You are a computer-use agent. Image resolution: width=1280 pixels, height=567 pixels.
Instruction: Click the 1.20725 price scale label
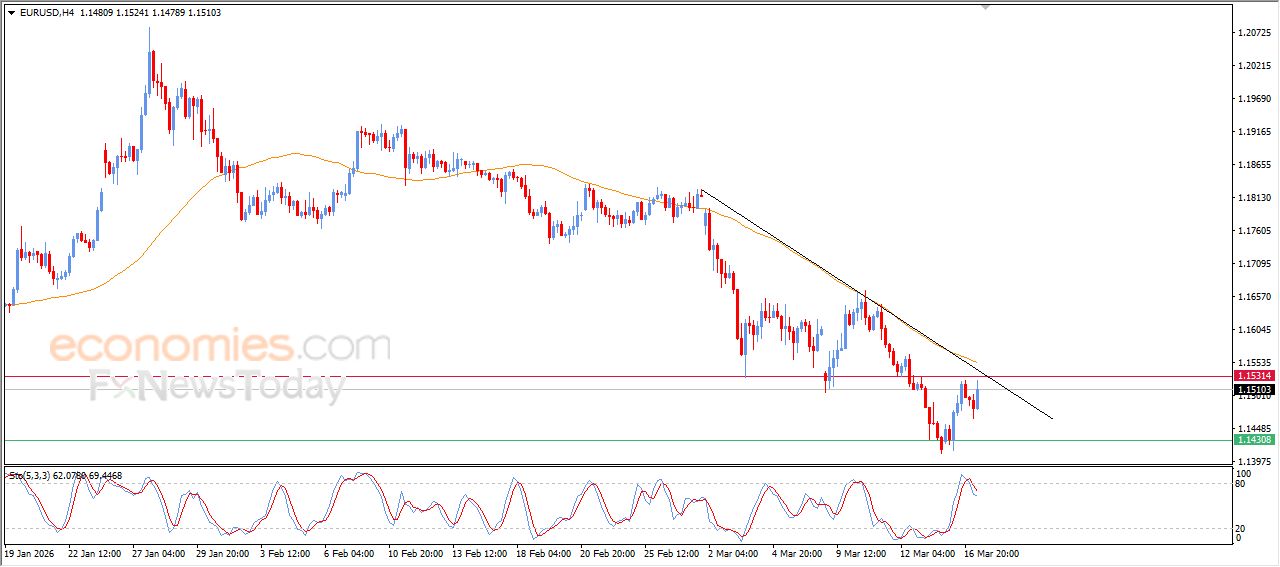coord(1253,33)
